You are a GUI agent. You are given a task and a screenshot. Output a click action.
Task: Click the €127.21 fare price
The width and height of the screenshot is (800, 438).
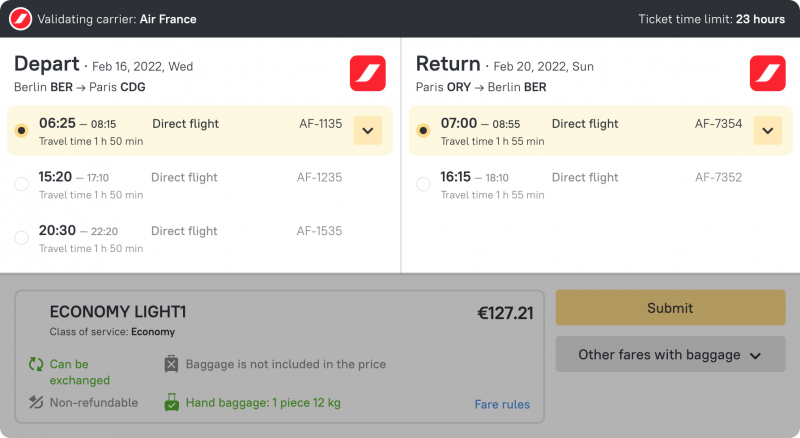[x=505, y=313]
